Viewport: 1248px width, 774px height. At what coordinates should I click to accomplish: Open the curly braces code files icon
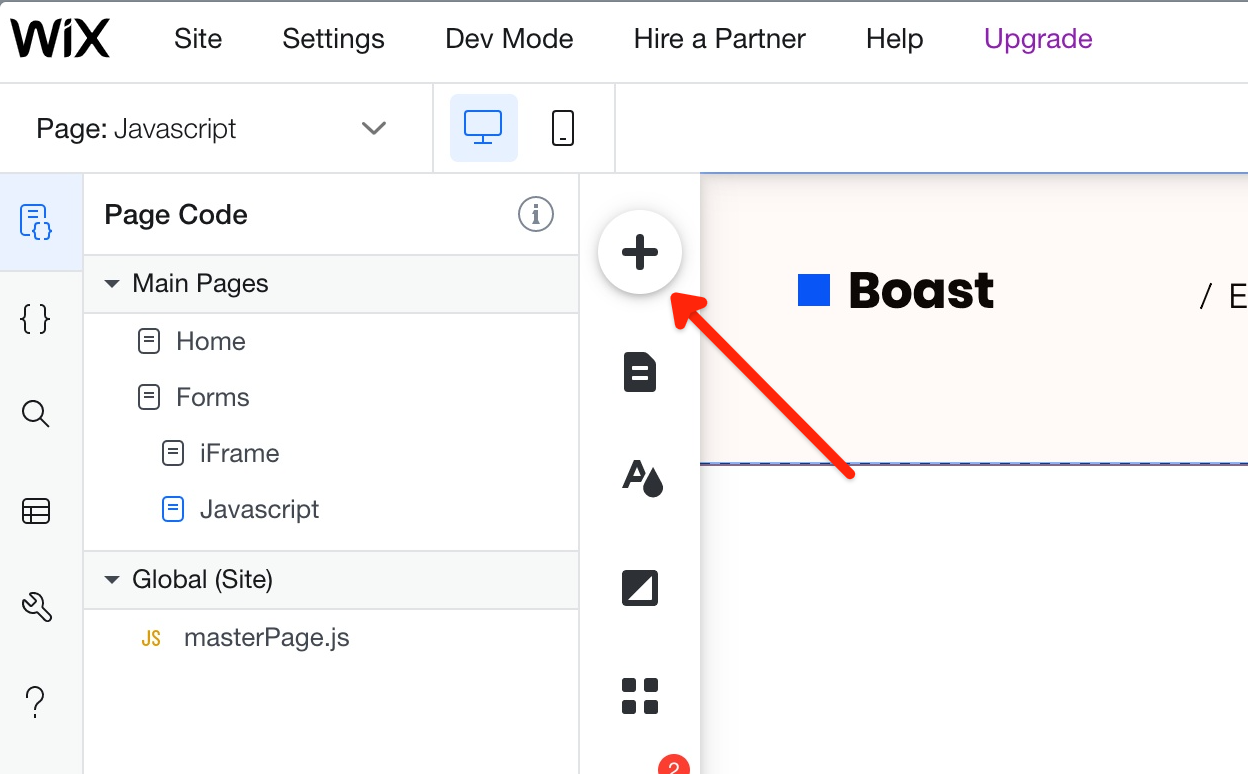click(x=36, y=319)
